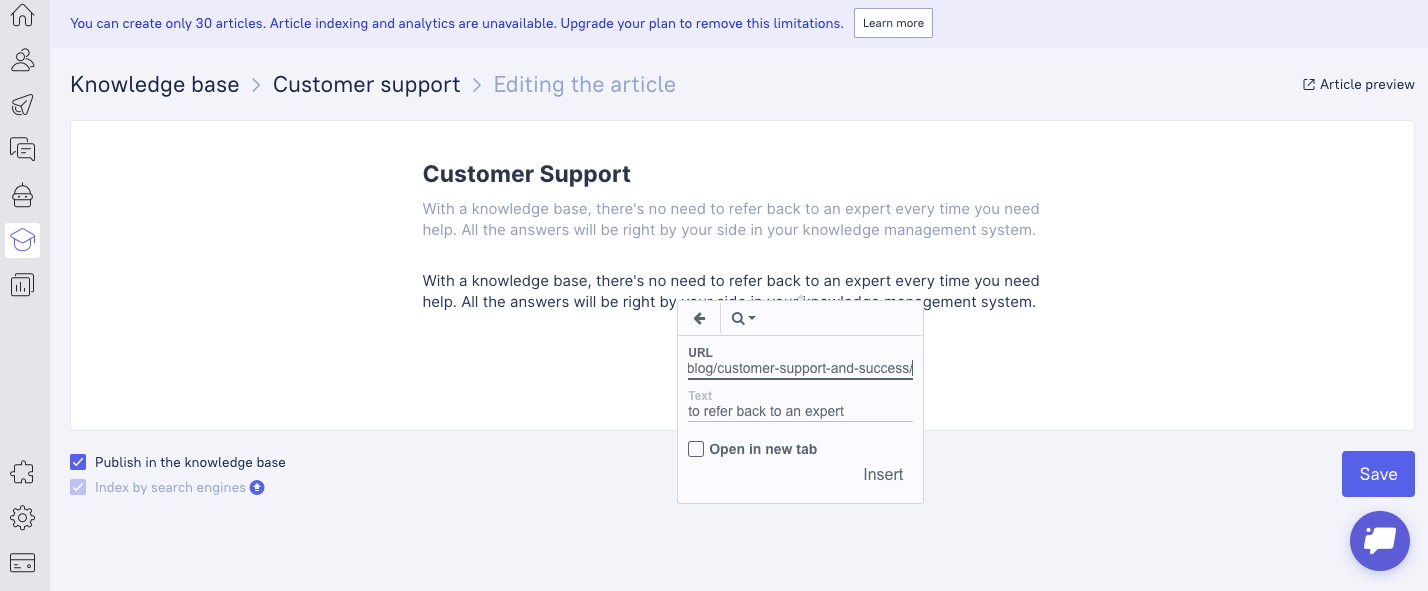
Task: Open the home dashboard icon in sidebar
Action: coord(22,15)
